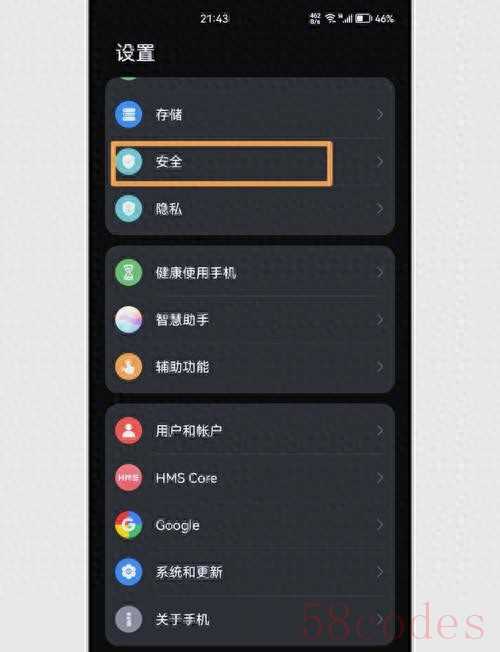Viewport: 500px width, 652px height.
Task: Tap the Google logo icon
Action: click(129, 525)
